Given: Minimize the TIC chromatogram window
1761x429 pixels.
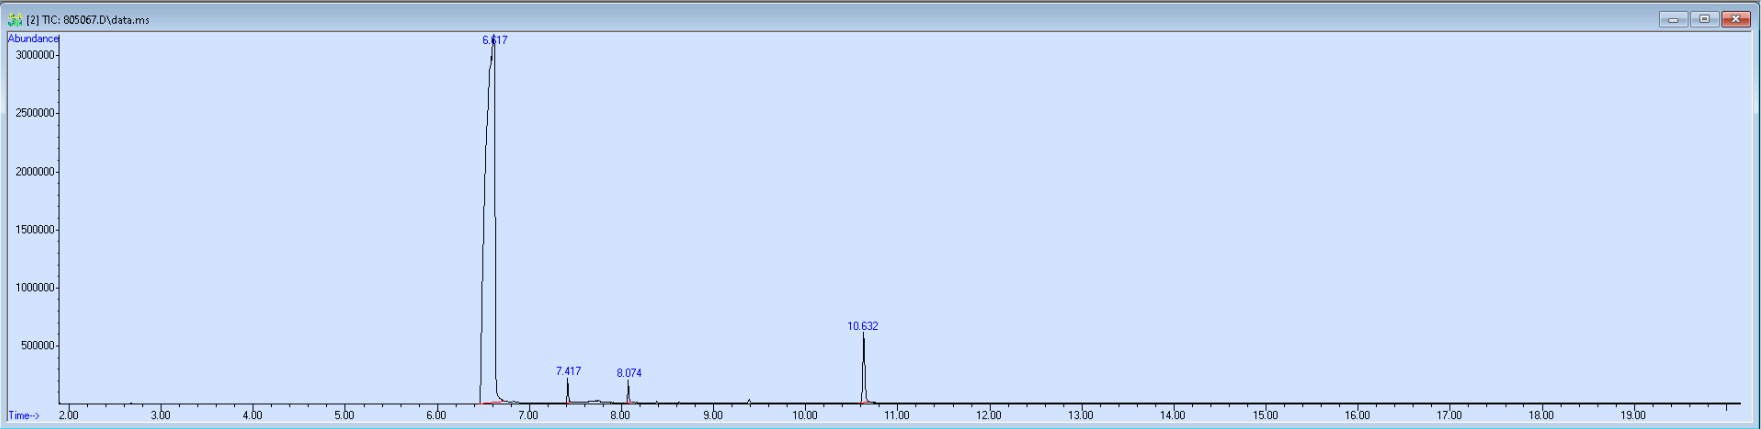Looking at the screenshot, I should tap(1673, 19).
